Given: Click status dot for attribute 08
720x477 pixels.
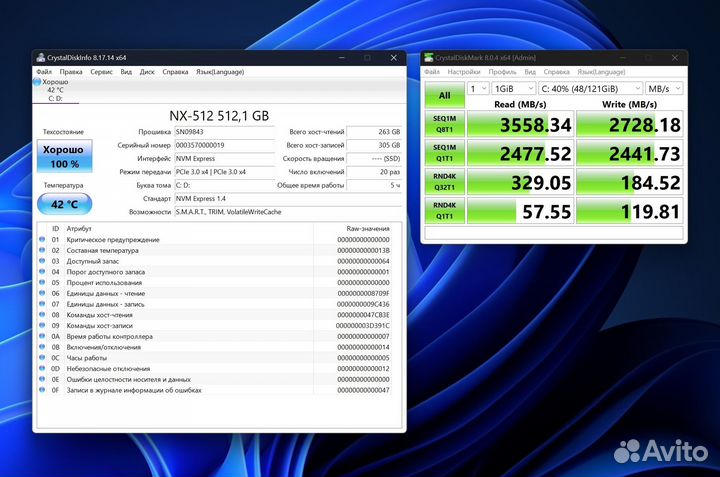Looking at the screenshot, I should tap(42, 314).
